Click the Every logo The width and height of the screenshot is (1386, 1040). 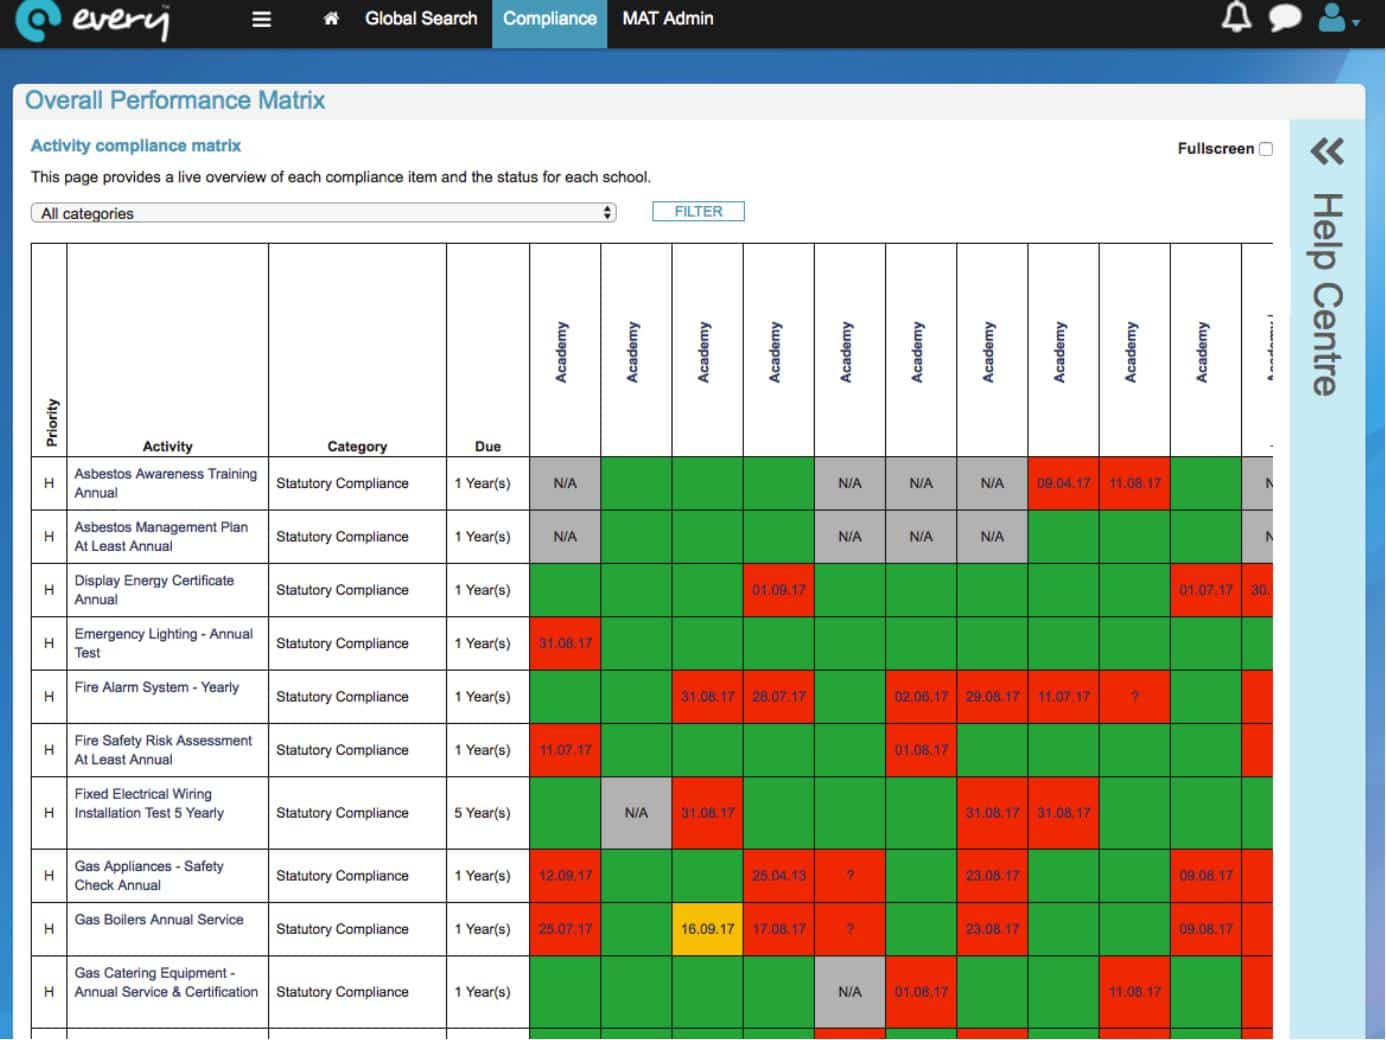click(x=93, y=21)
